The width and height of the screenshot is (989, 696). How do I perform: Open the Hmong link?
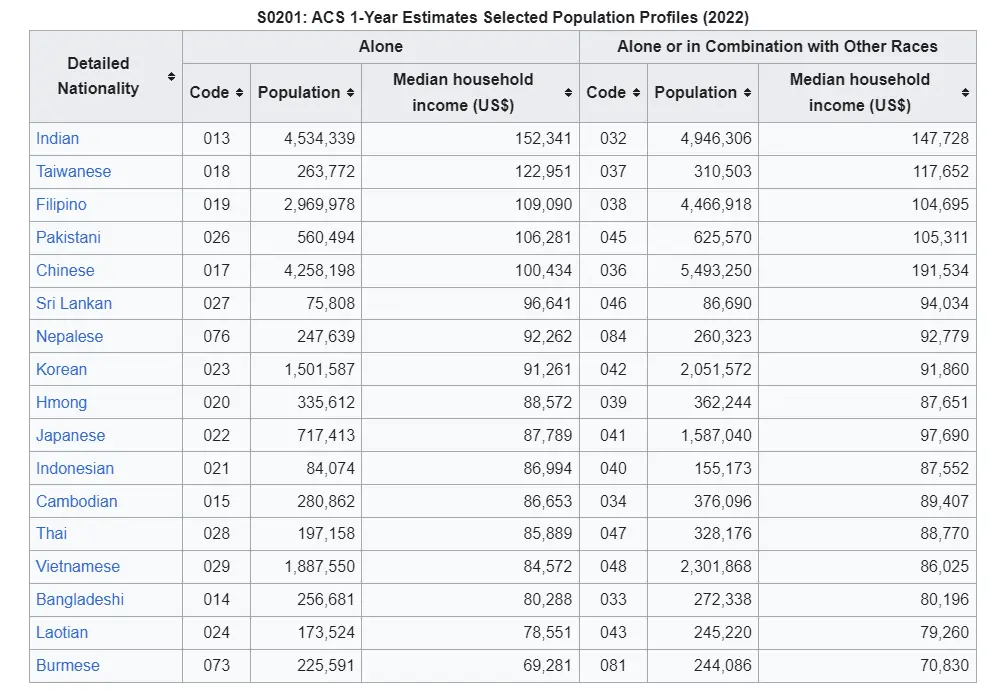click(x=62, y=402)
